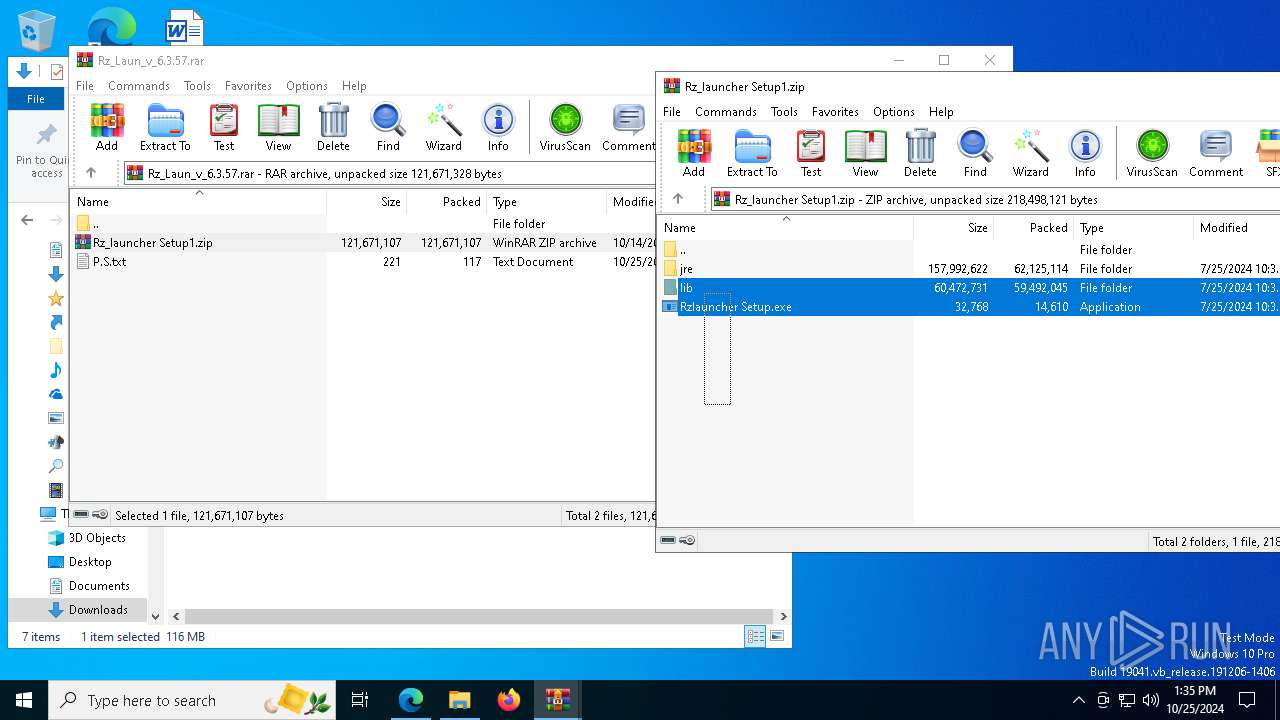
Task: Open File menu in Rz_launcher Setup1.zip window
Action: 672,112
